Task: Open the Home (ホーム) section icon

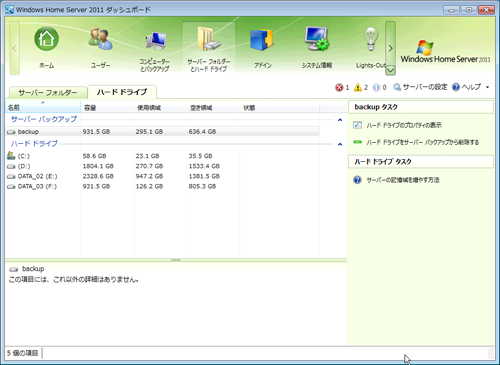Action: (x=46, y=39)
